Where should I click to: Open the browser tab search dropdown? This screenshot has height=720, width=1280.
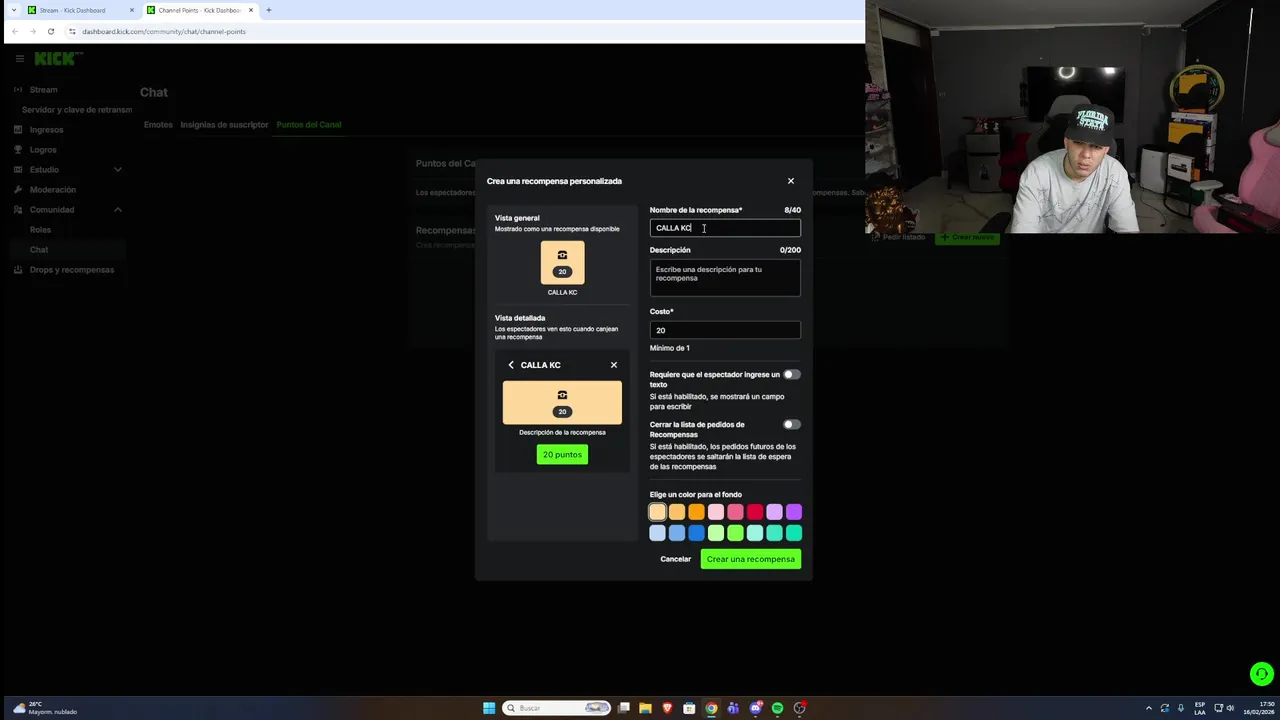click(x=14, y=10)
